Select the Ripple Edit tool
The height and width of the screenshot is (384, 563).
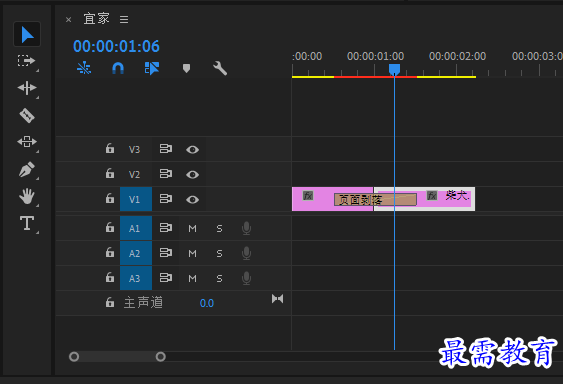tap(27, 88)
